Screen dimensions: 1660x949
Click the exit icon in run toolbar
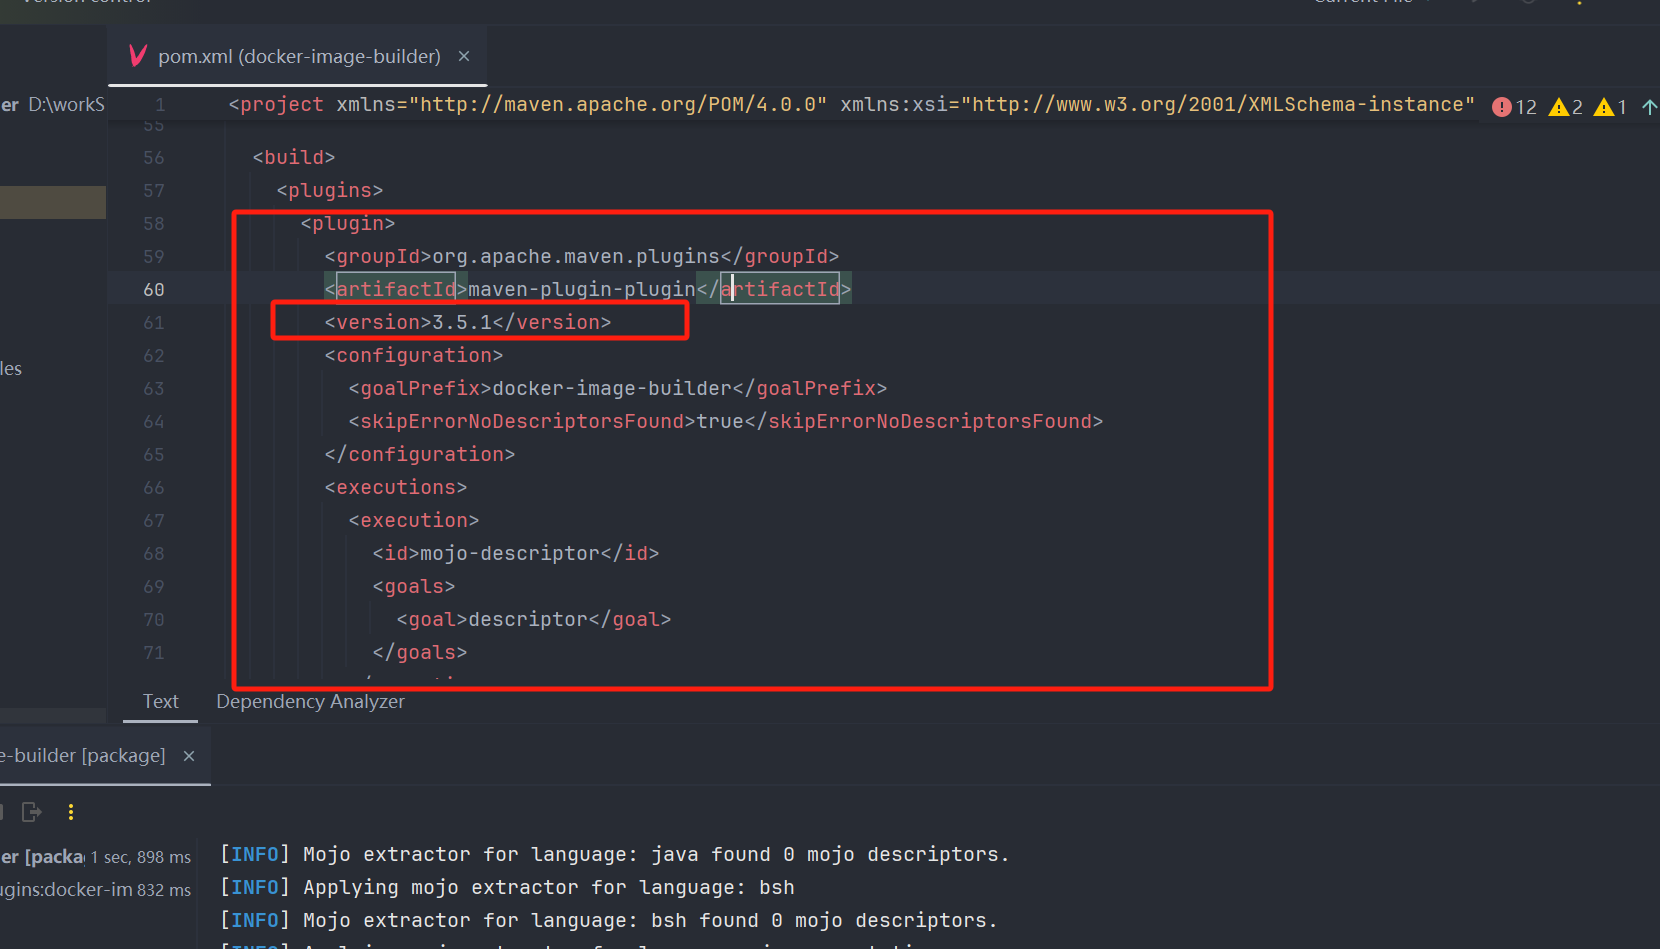coord(32,812)
